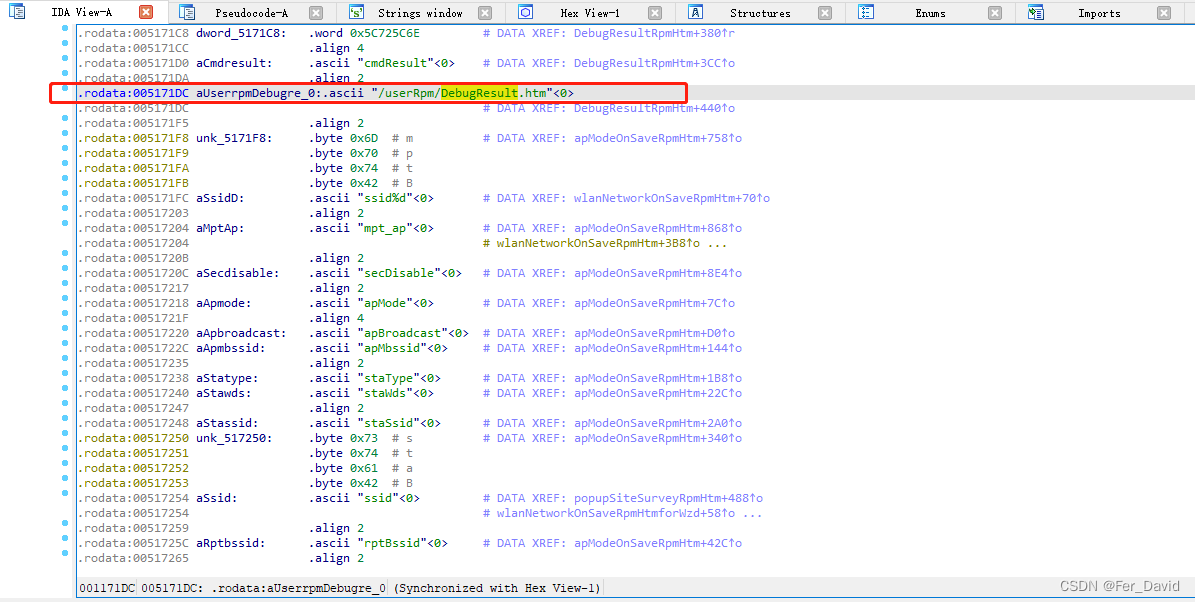Follow XREF DebugResultRpmHtm+3CC

(x=654, y=62)
